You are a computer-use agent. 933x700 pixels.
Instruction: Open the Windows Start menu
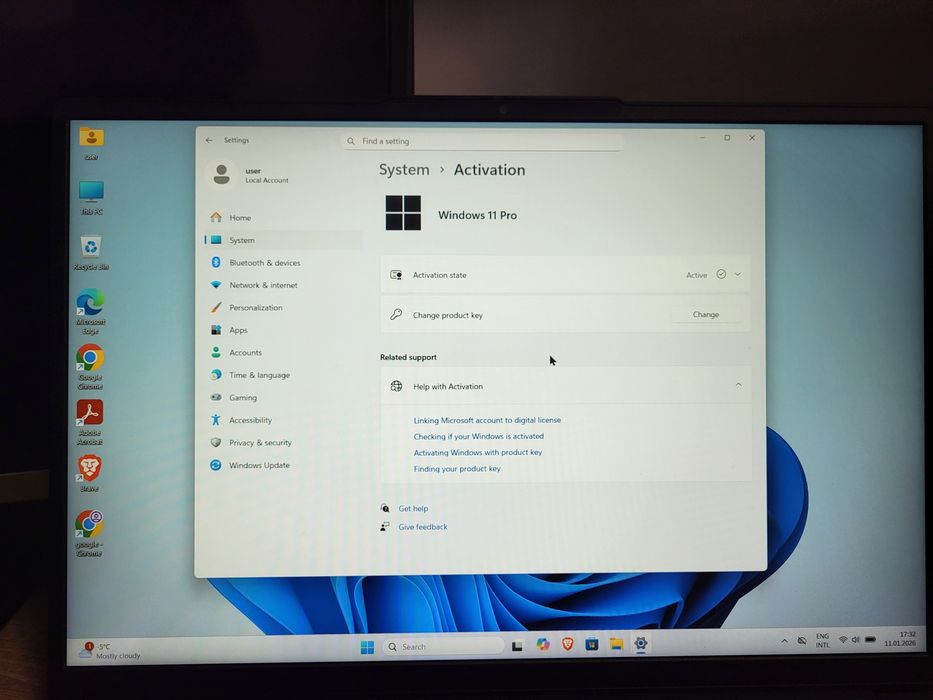[x=367, y=647]
